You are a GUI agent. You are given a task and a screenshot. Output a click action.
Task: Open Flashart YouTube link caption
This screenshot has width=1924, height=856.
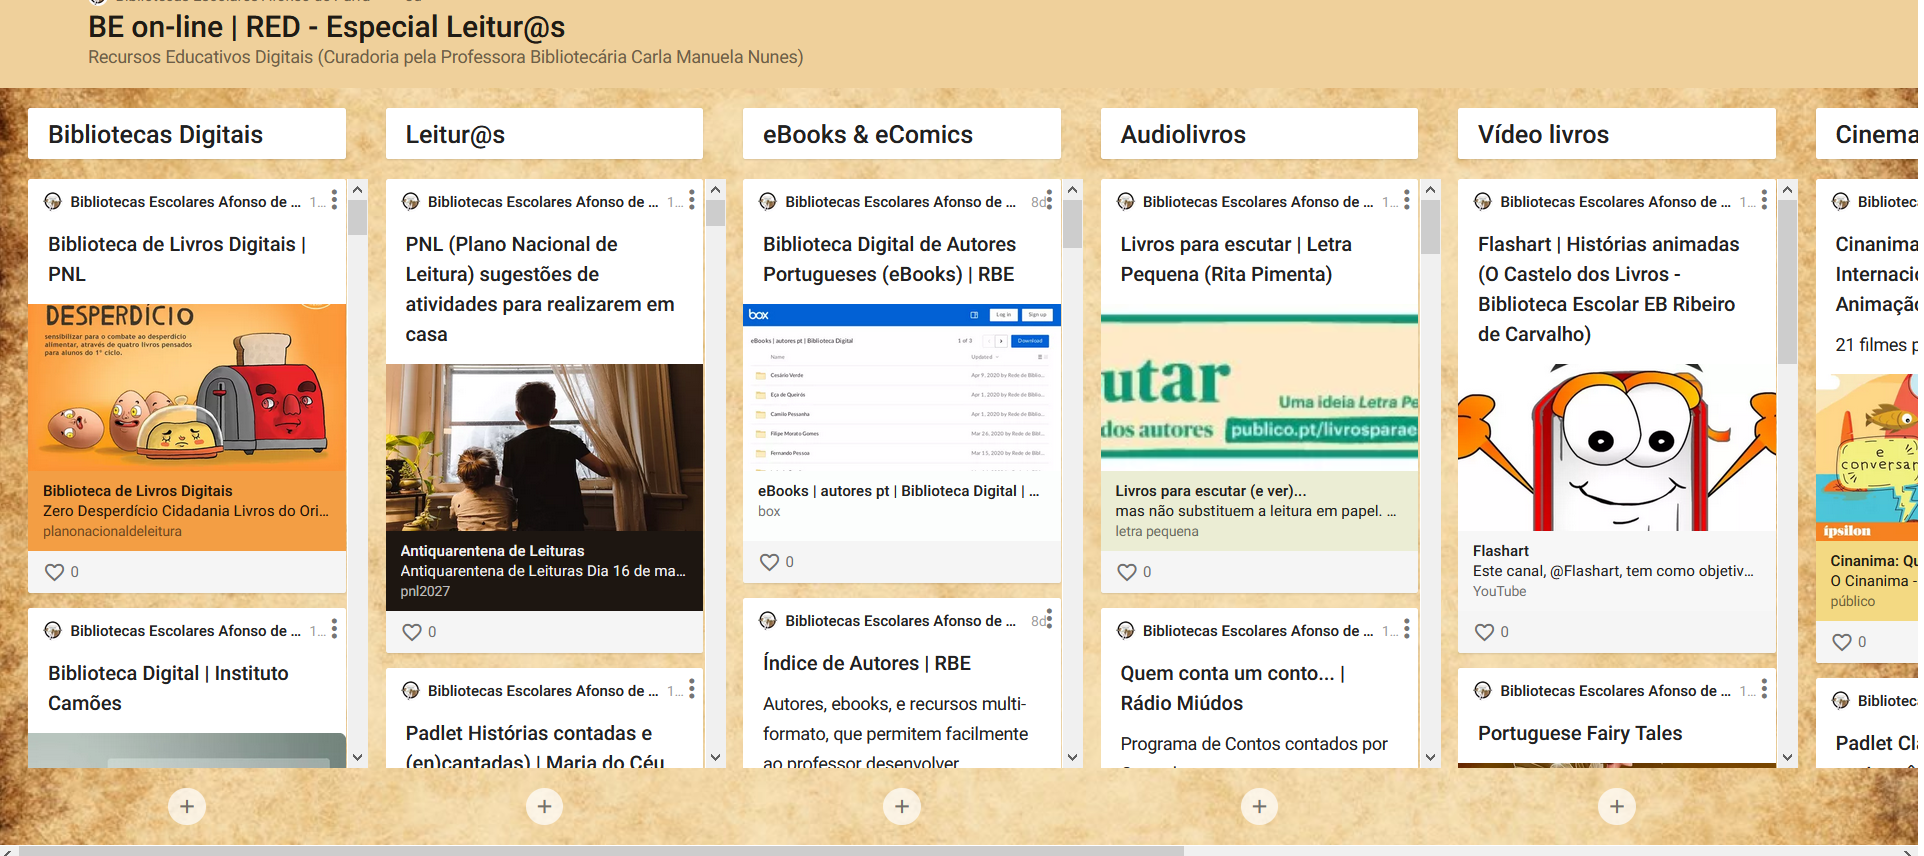(x=1617, y=571)
